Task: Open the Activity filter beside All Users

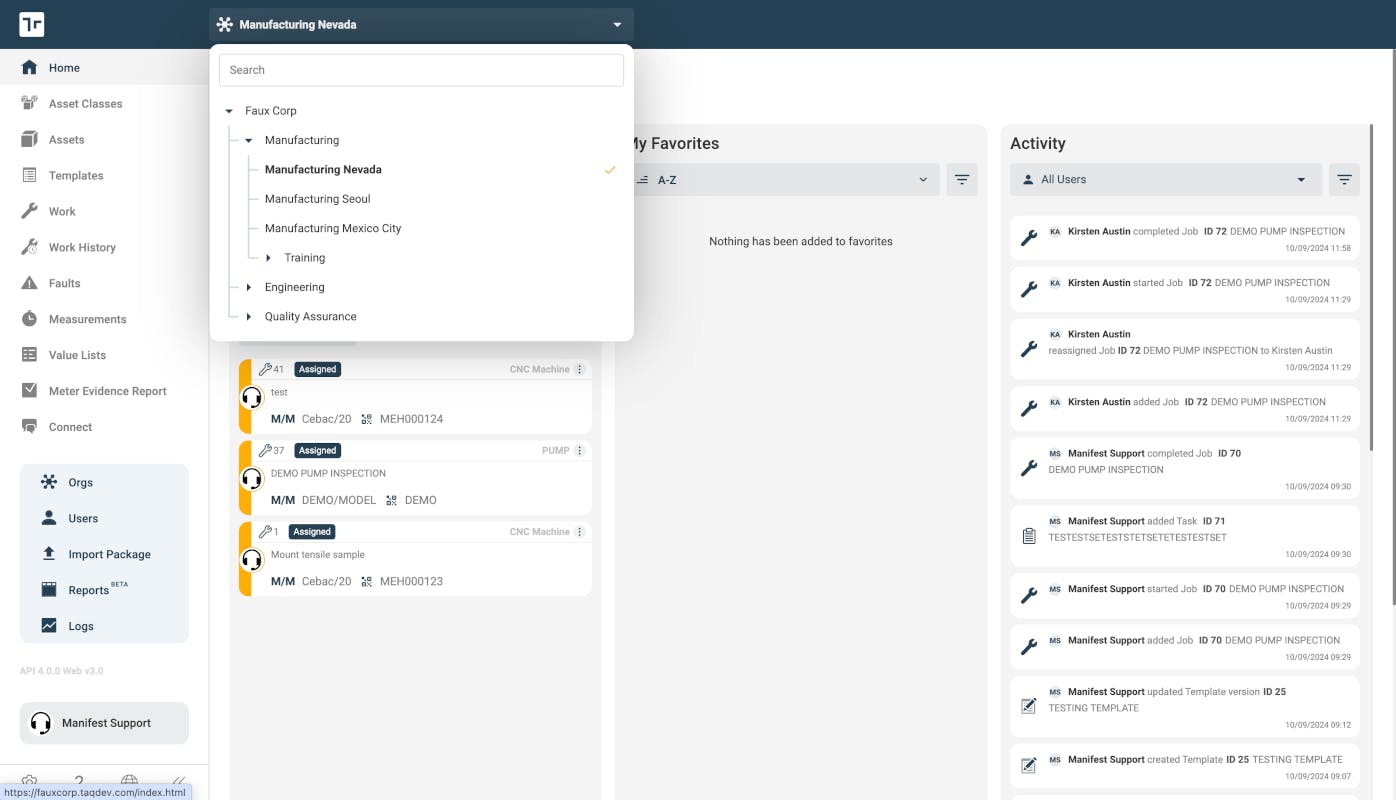Action: pyautogui.click(x=1344, y=179)
